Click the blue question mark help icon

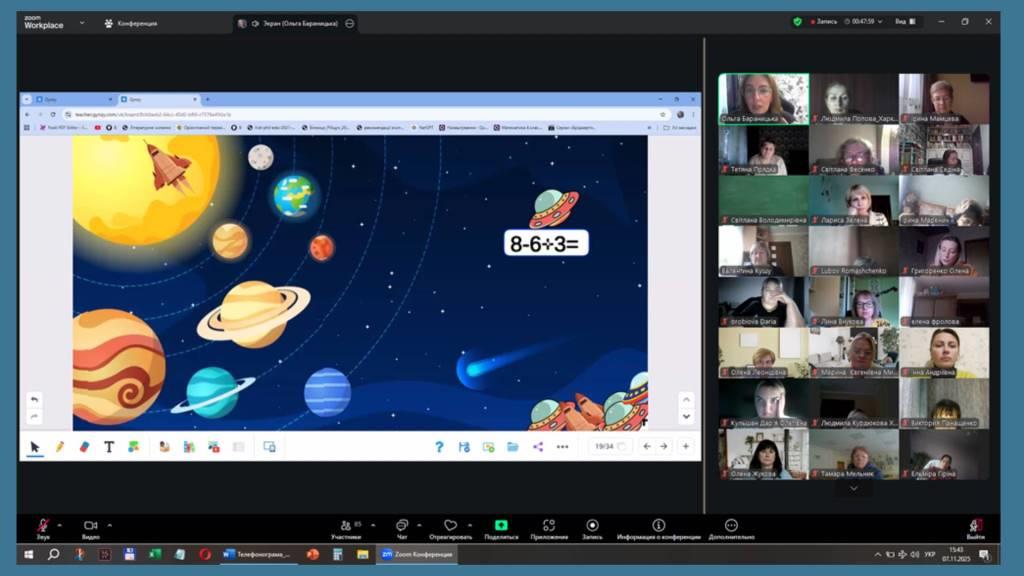(x=439, y=447)
